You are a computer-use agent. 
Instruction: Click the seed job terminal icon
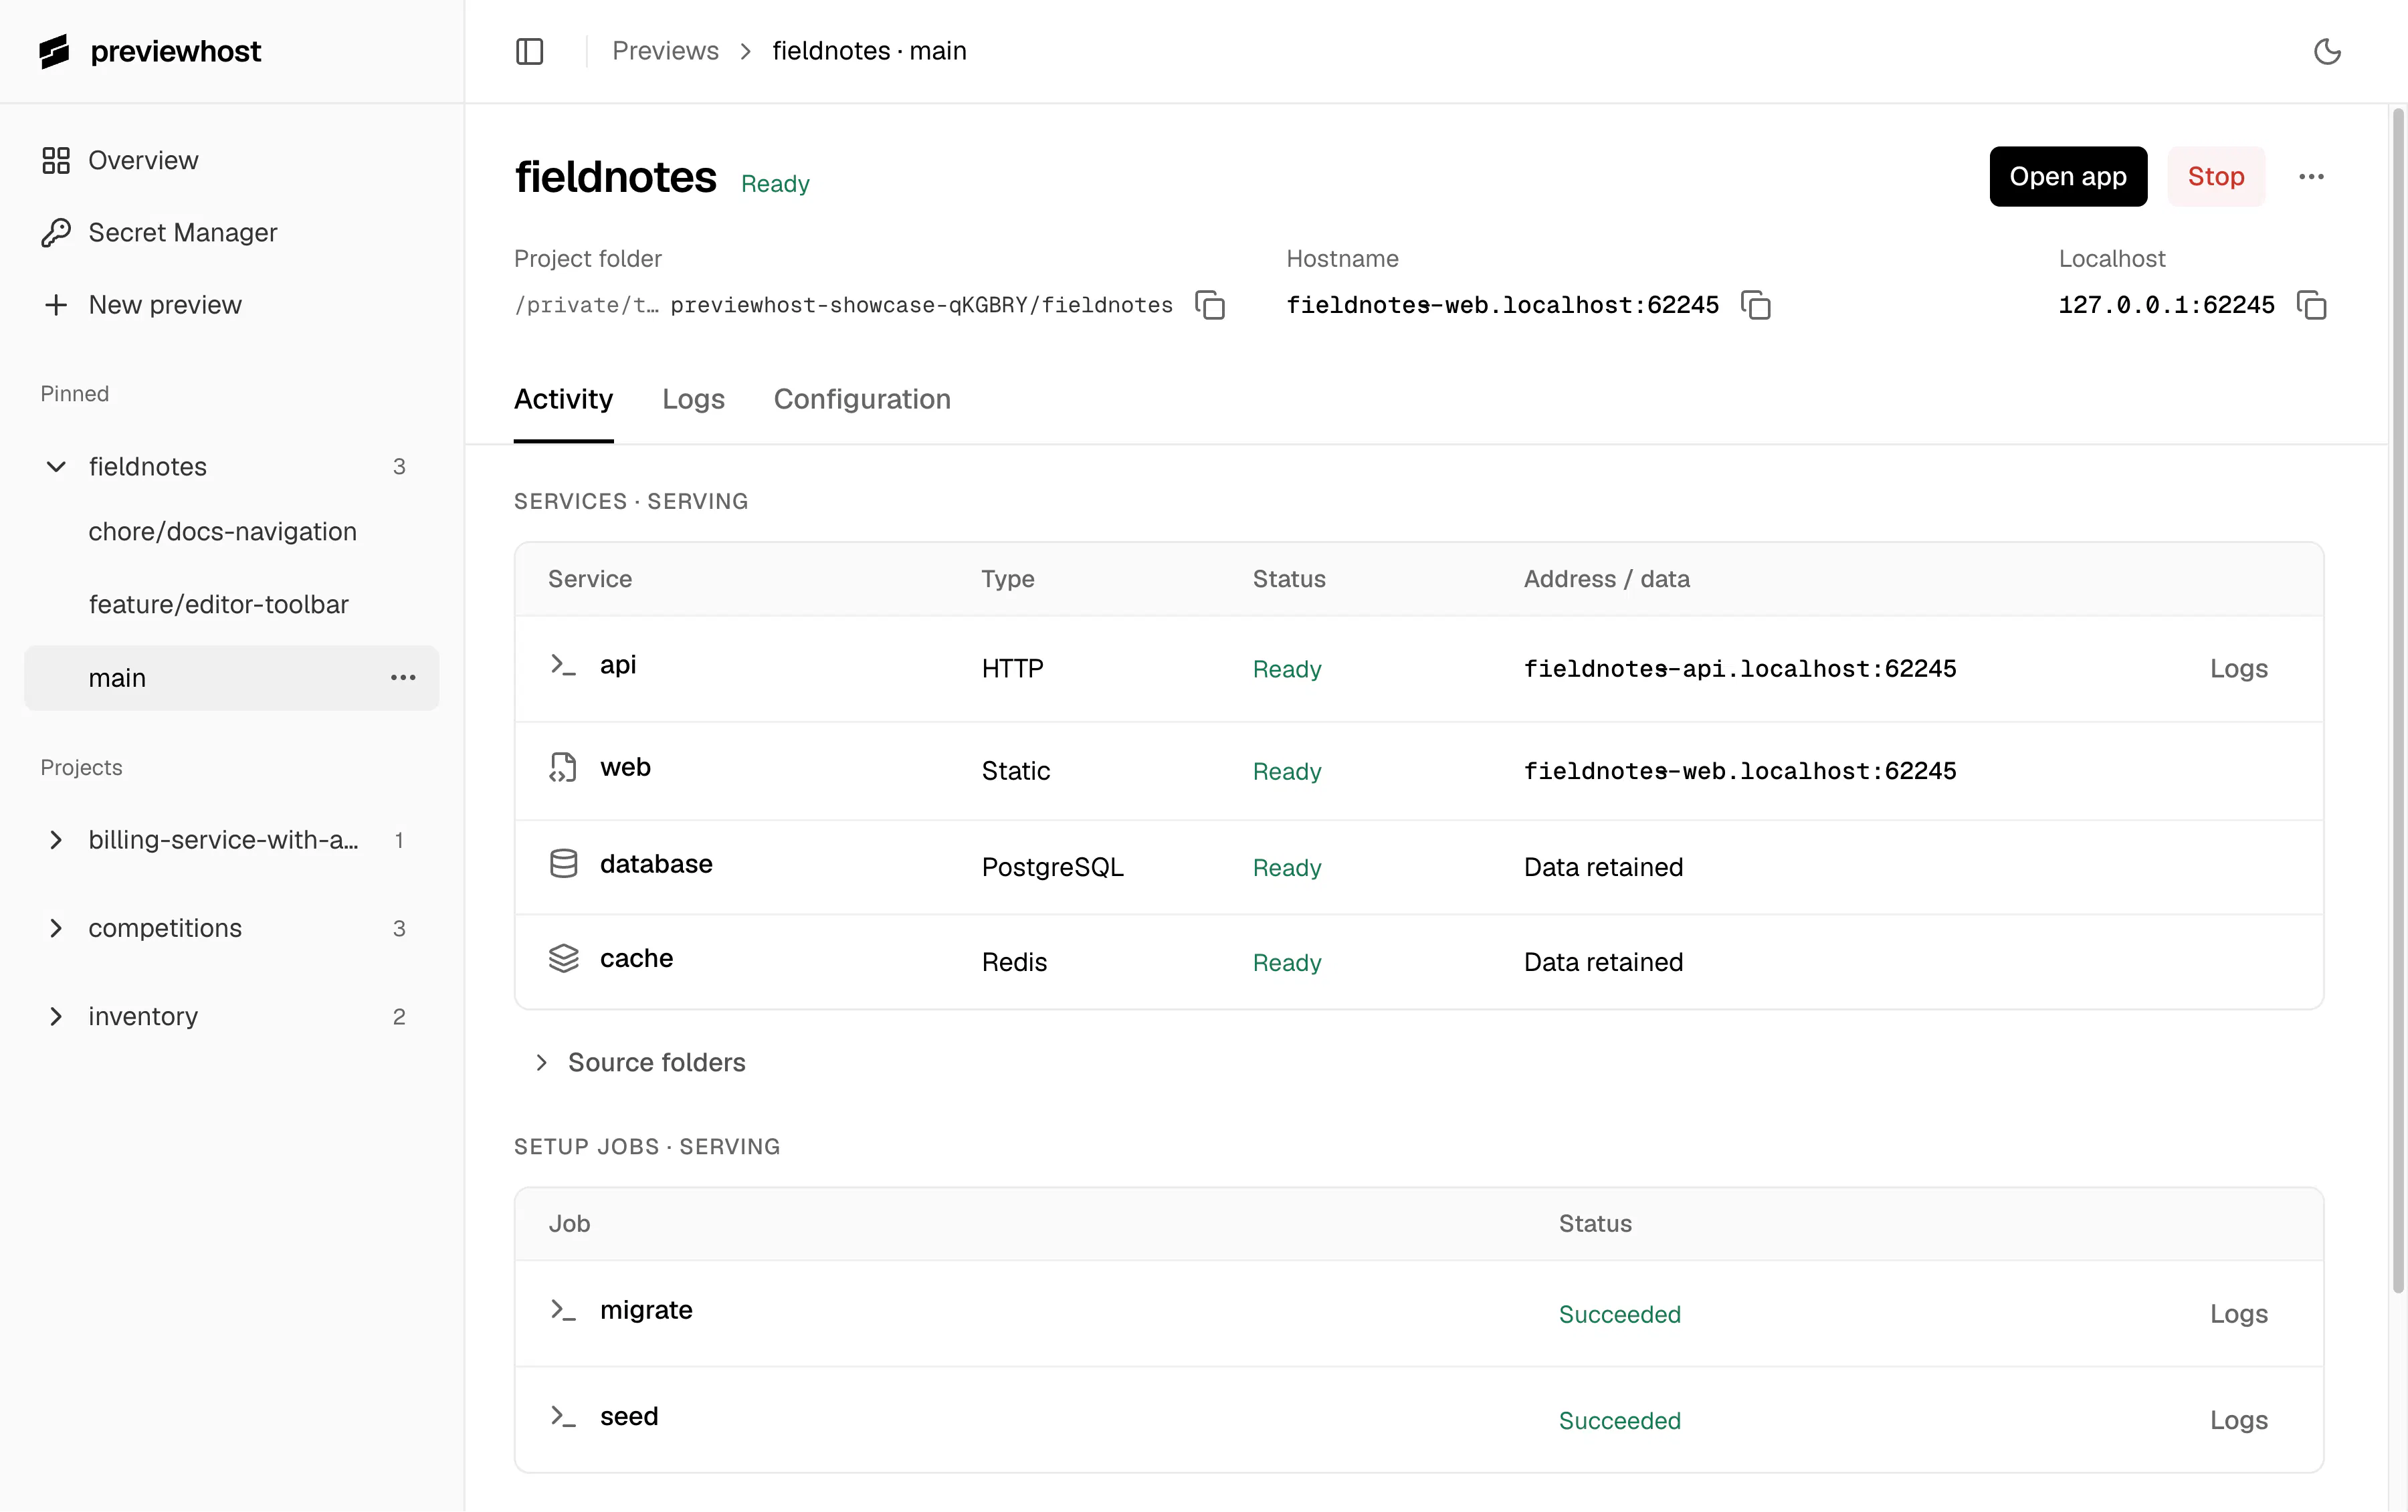563,1416
